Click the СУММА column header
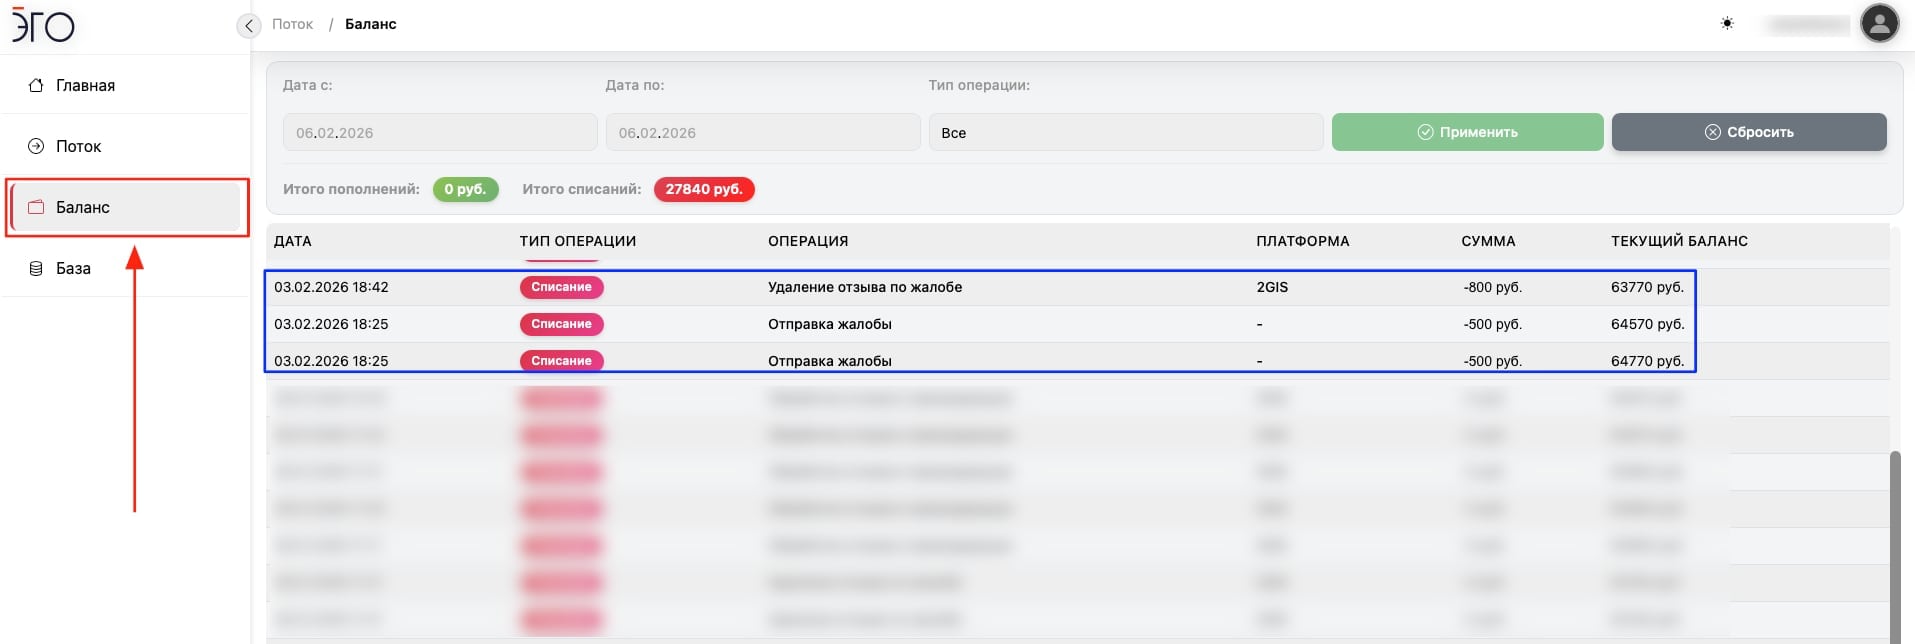 1488,241
